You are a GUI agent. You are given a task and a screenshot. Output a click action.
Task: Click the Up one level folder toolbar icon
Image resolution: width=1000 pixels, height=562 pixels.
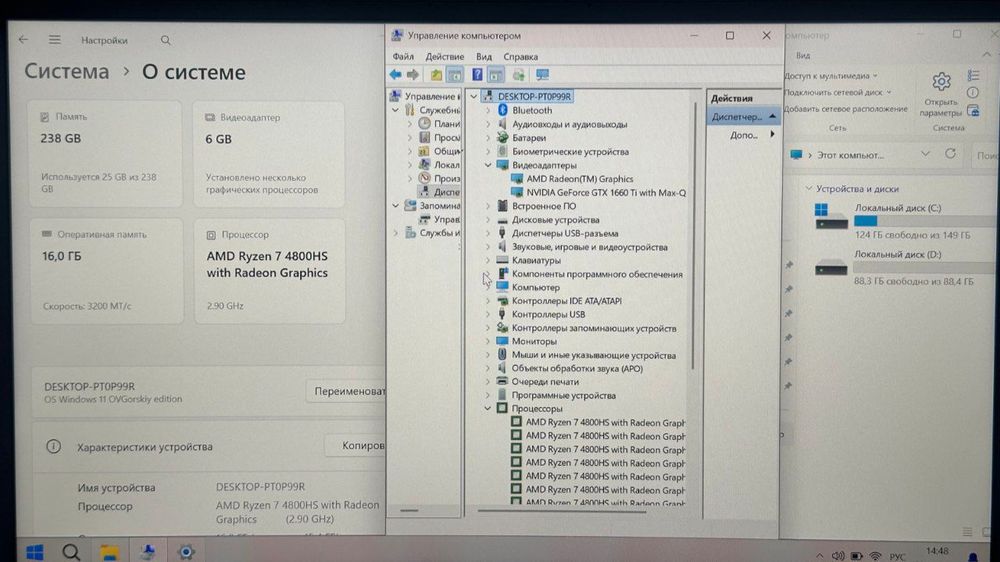436,75
